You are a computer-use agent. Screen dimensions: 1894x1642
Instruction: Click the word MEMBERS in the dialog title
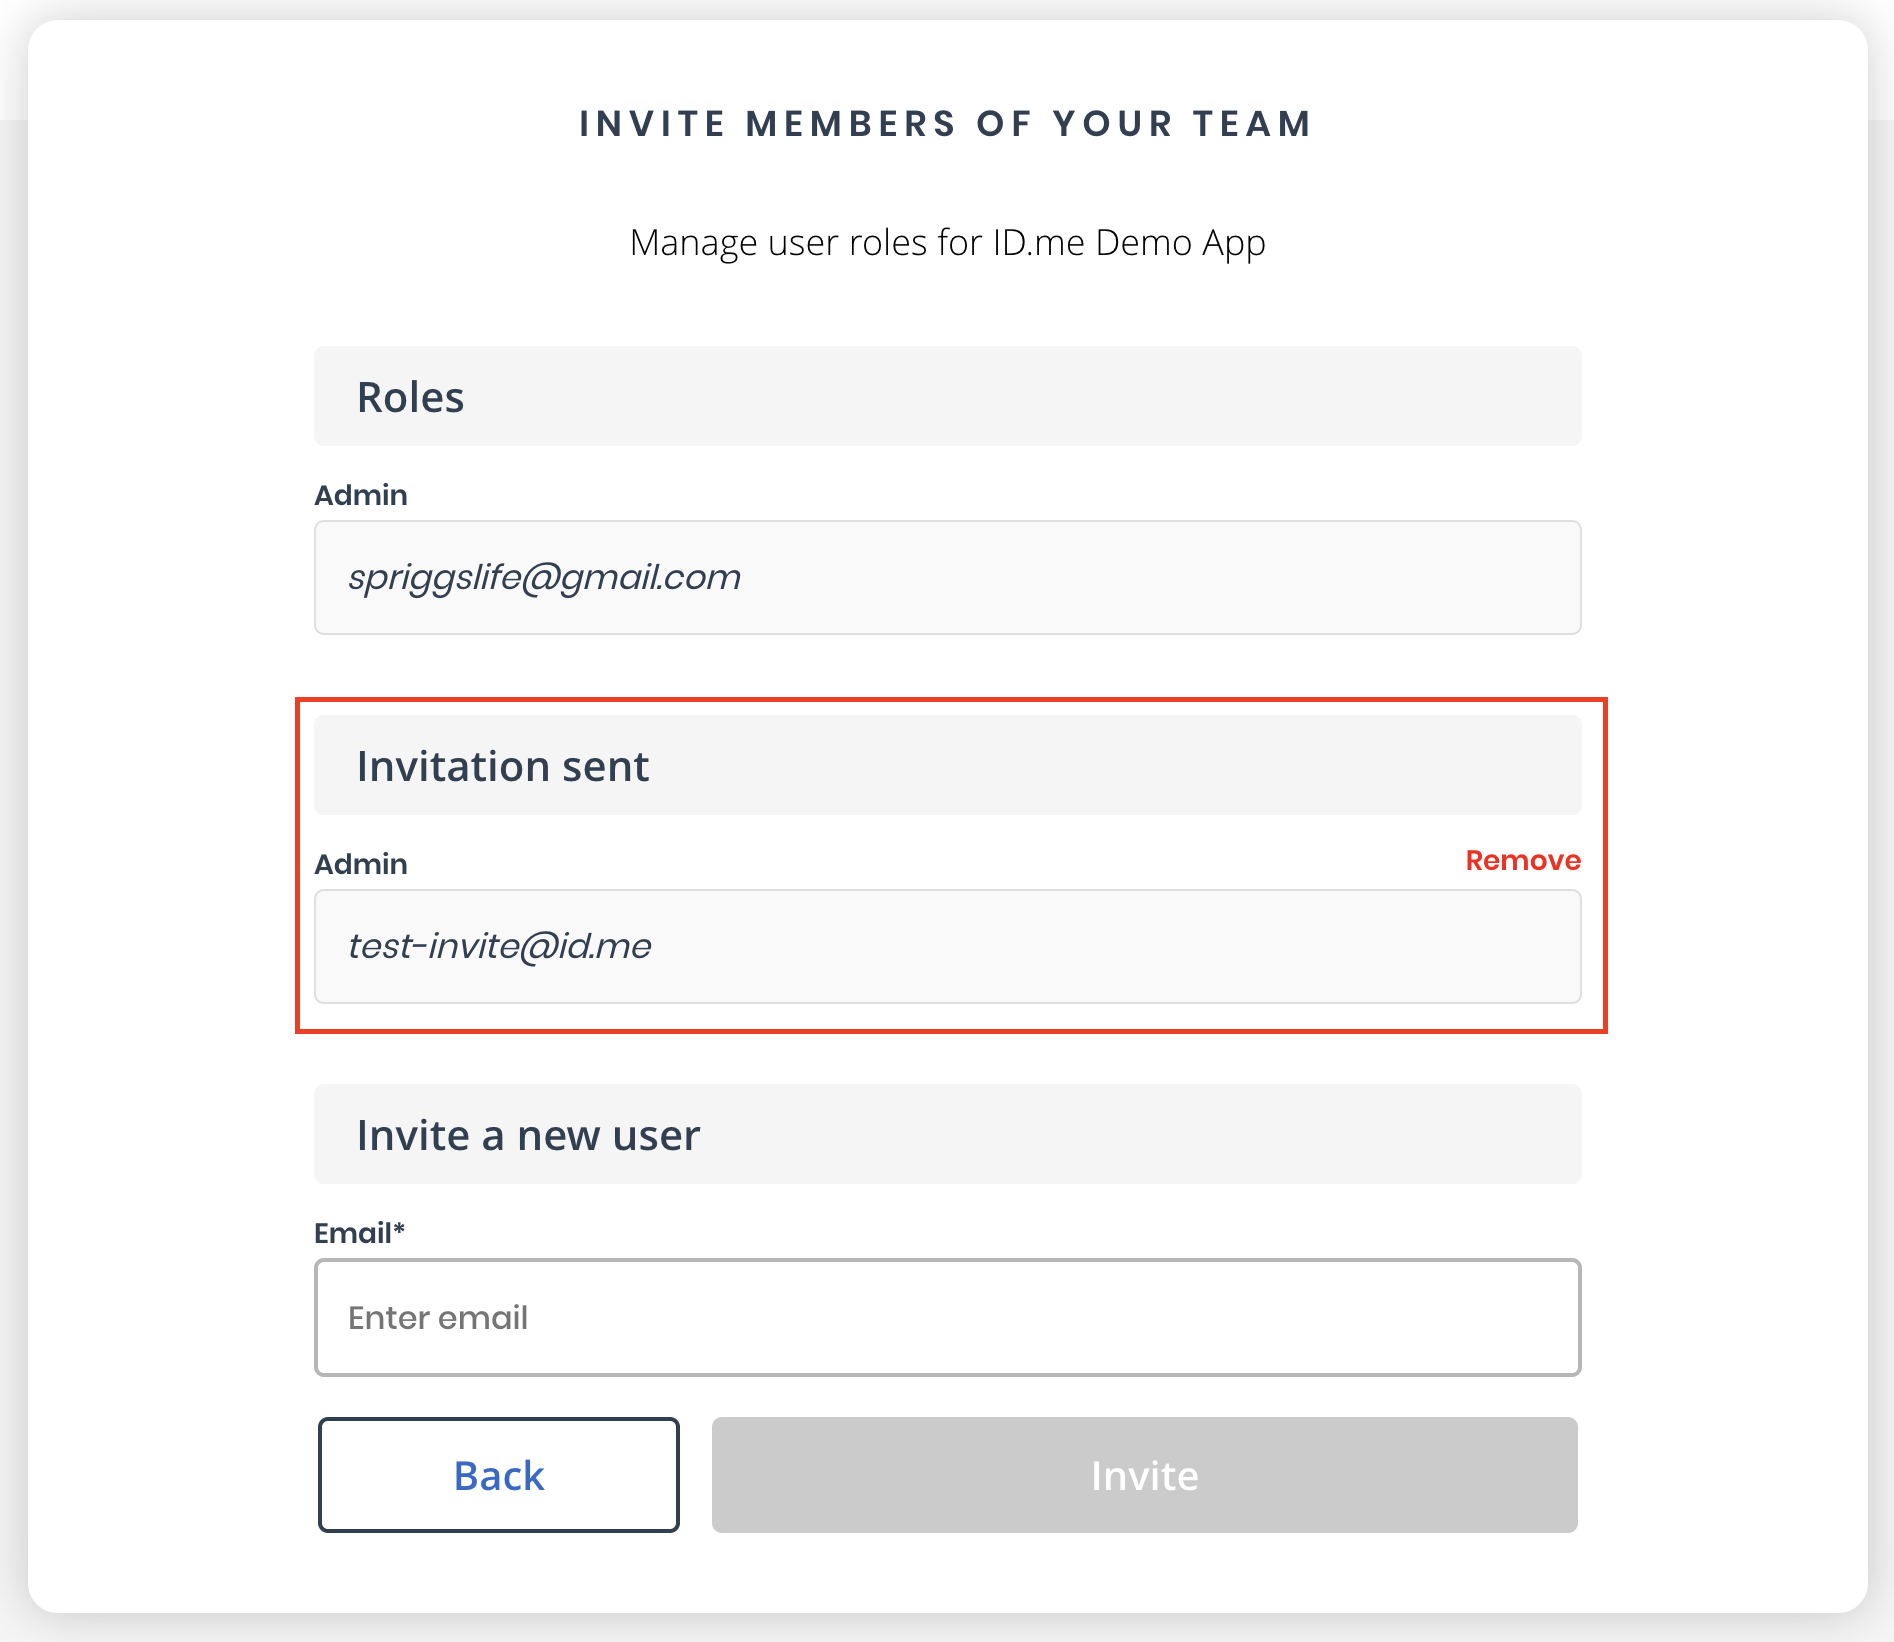click(851, 124)
